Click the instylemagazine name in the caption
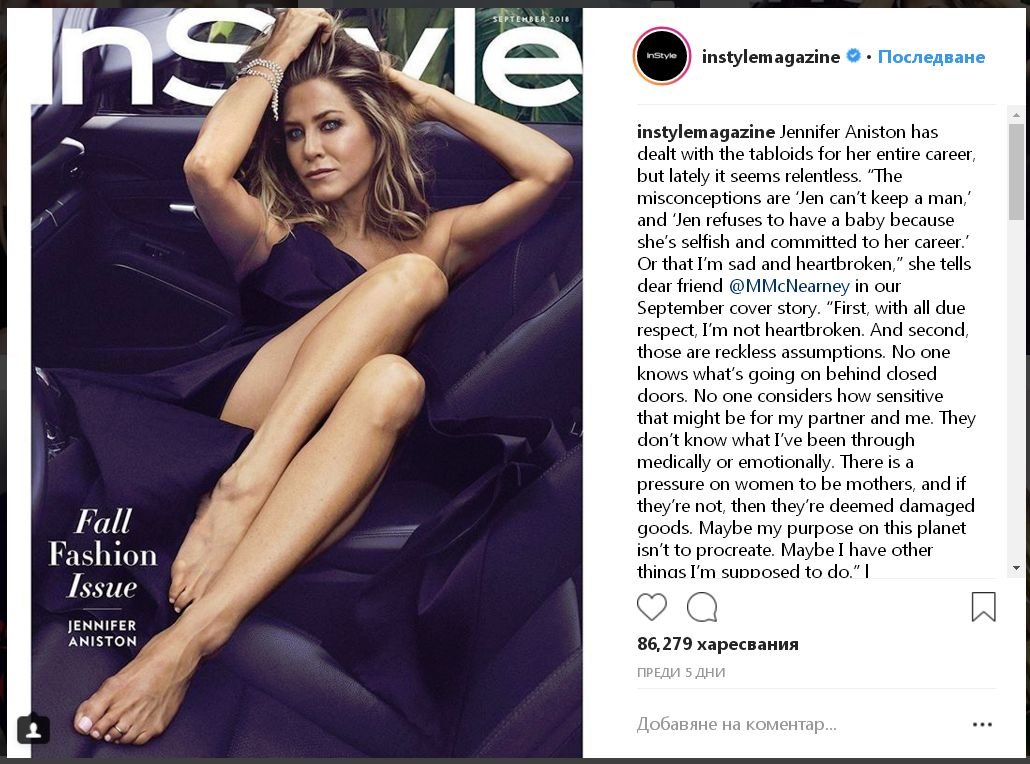This screenshot has width=1030, height=764. (x=705, y=132)
